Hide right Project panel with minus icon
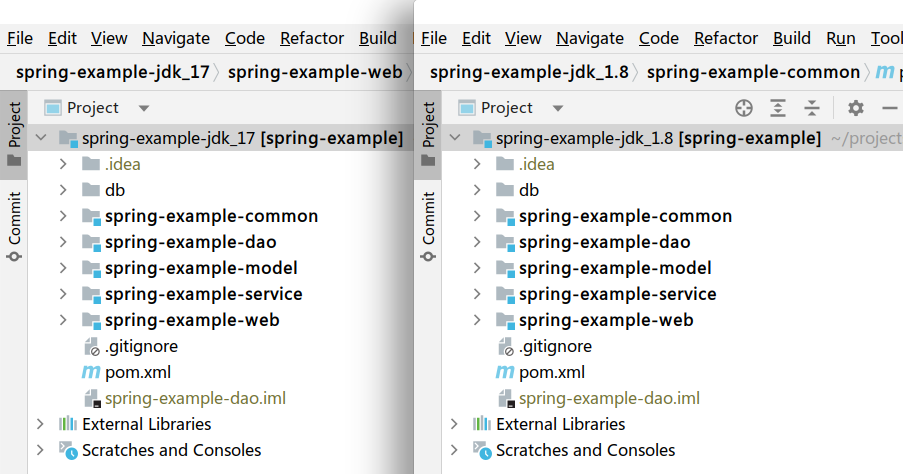Image resolution: width=903 pixels, height=474 pixels. (890, 108)
